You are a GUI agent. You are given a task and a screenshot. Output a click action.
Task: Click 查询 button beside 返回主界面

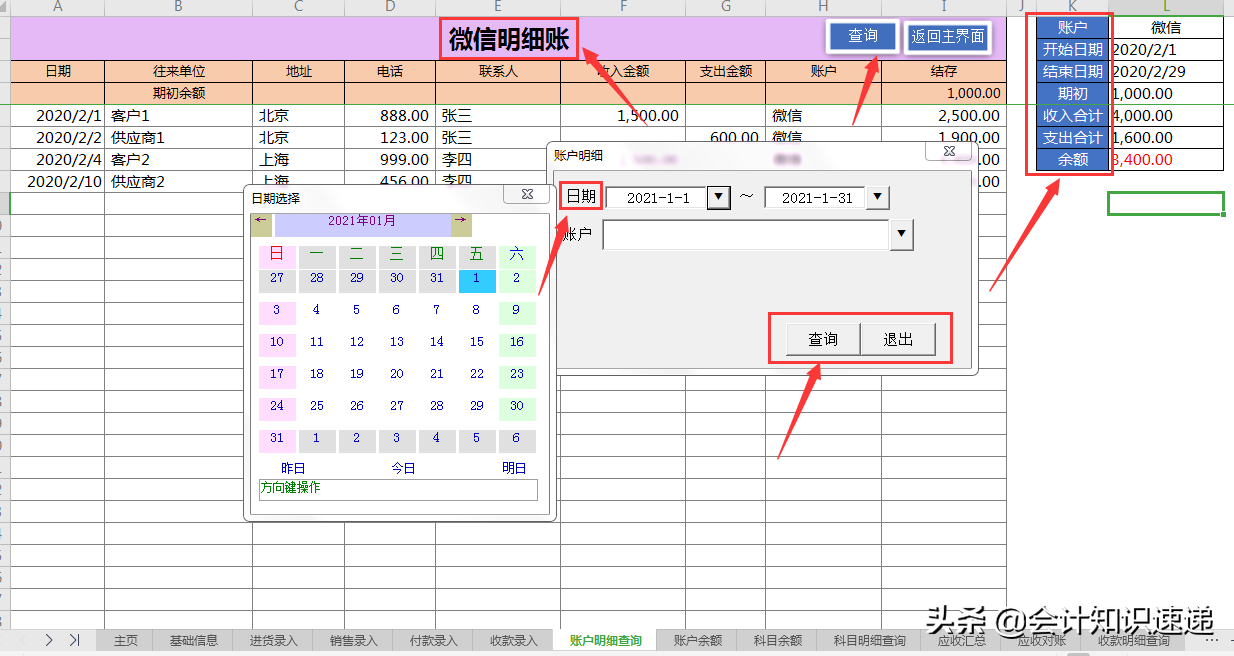(x=862, y=37)
